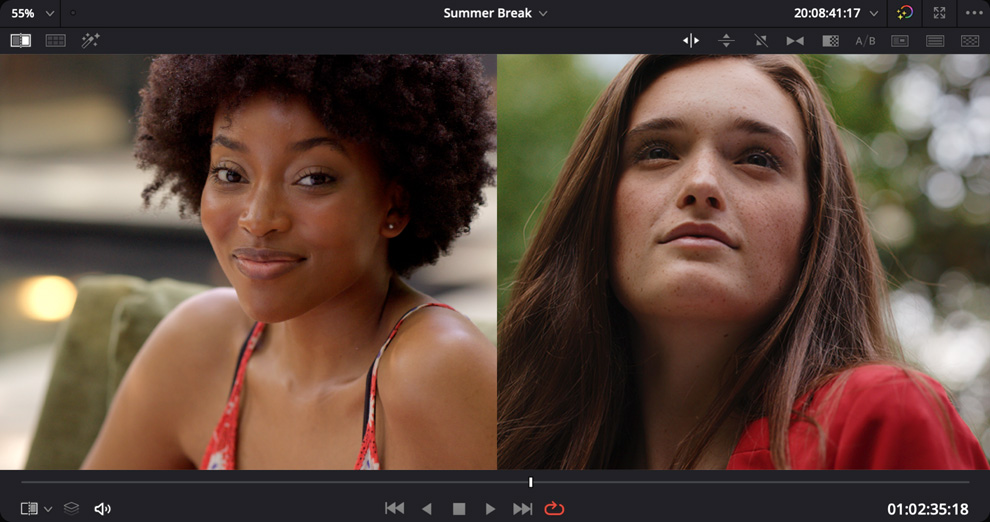The height and width of the screenshot is (522, 990).
Task: Select horizontal wipe mode
Action: (x=691, y=41)
